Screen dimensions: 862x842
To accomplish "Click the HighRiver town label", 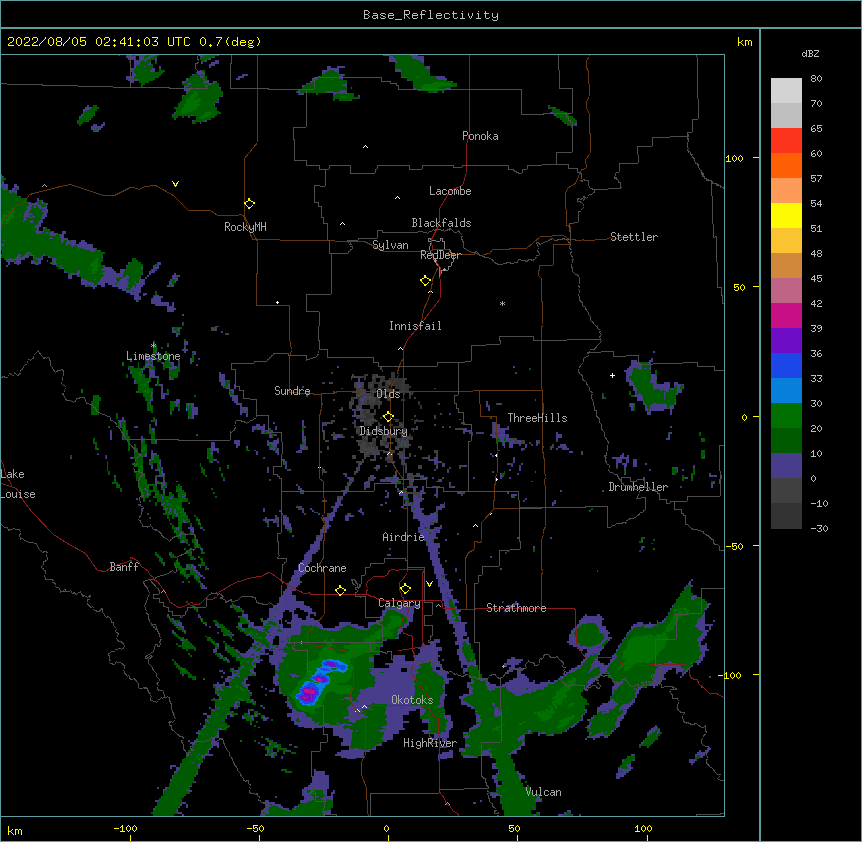I will coord(430,743).
